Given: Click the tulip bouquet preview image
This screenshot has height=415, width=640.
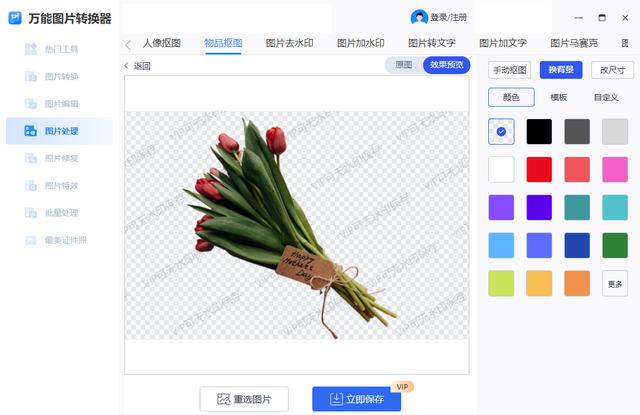Looking at the screenshot, I should click(x=297, y=225).
